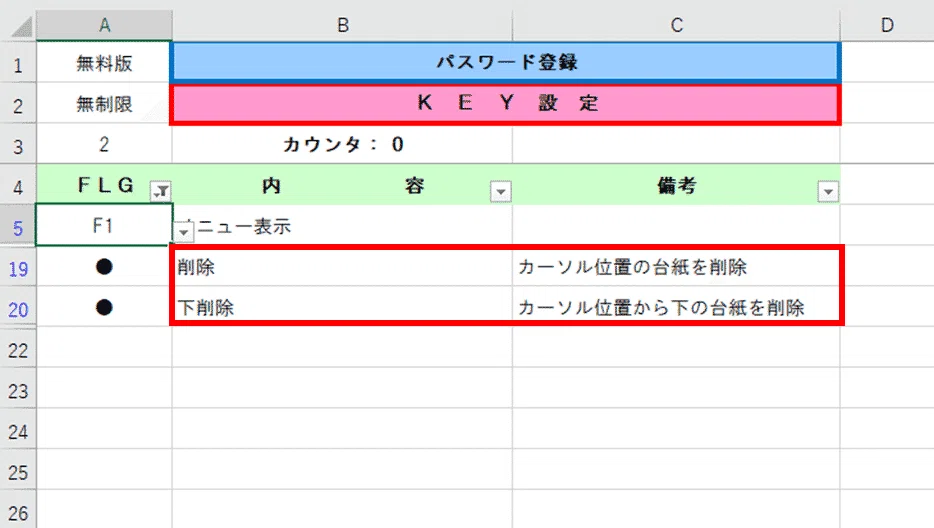Viewport: 934px width, 528px height.
Task: Click the KEY 設定 pink button
Action: tap(506, 104)
